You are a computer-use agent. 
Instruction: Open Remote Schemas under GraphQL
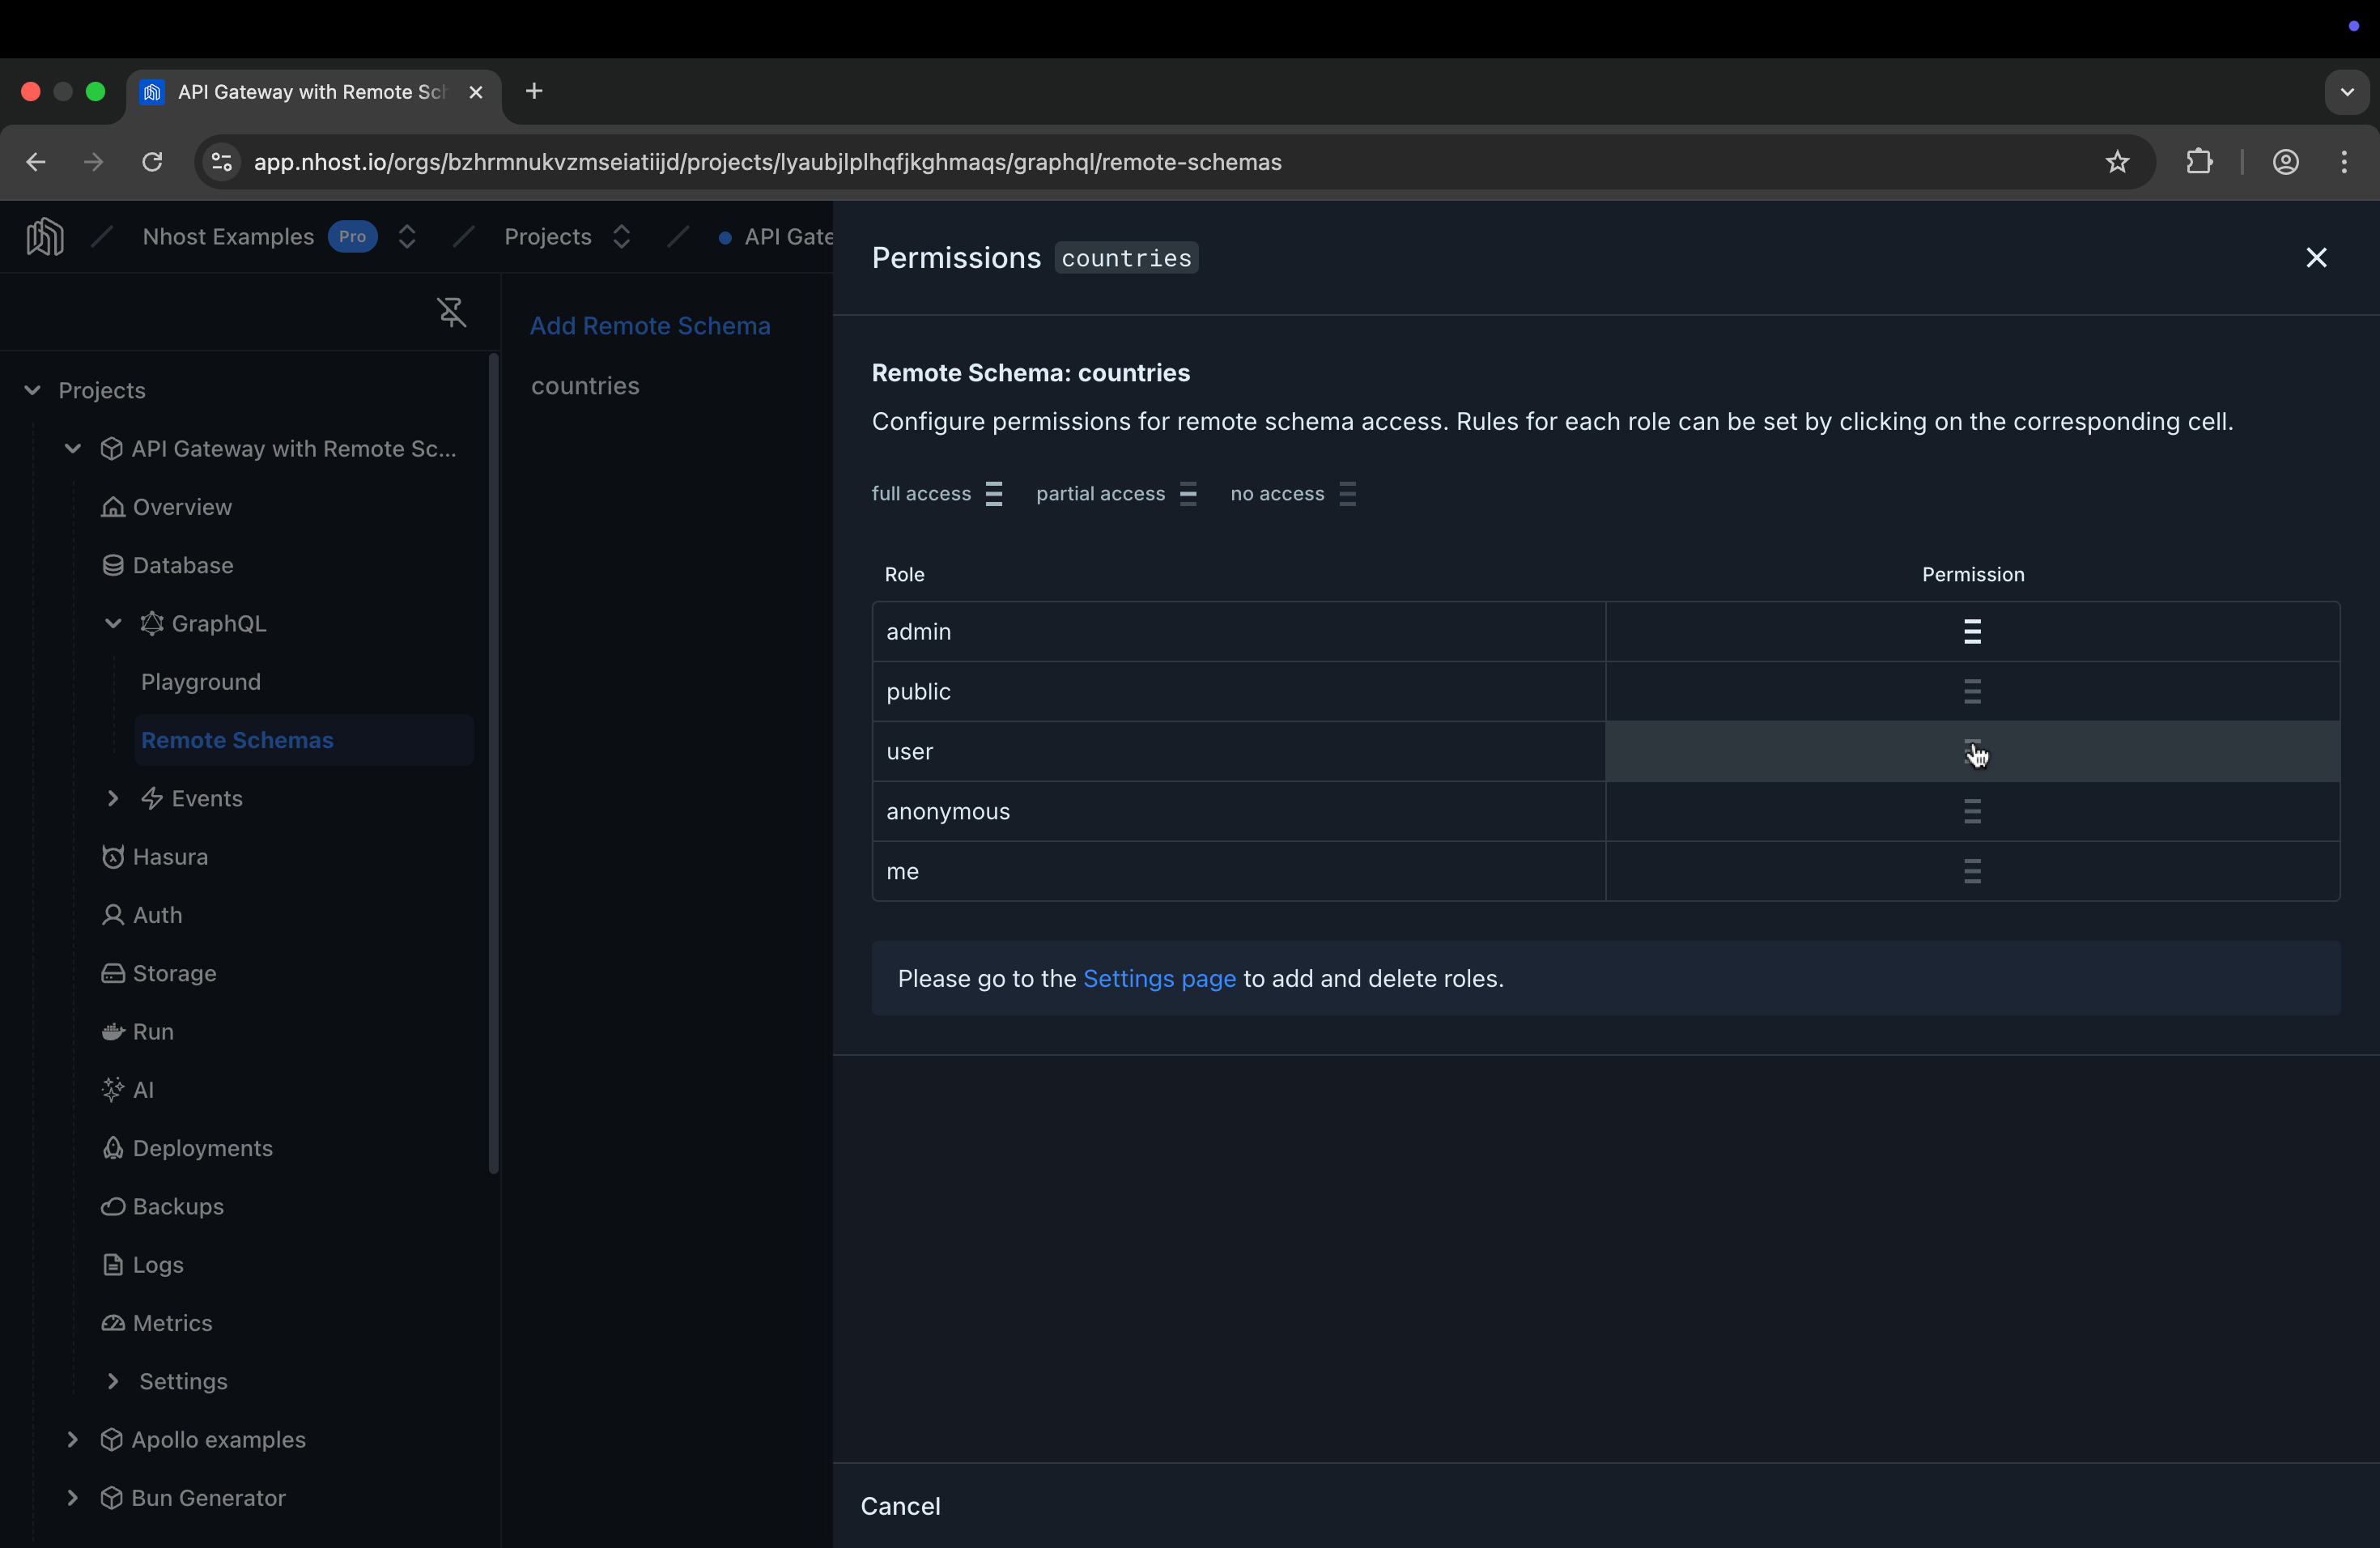point(238,740)
